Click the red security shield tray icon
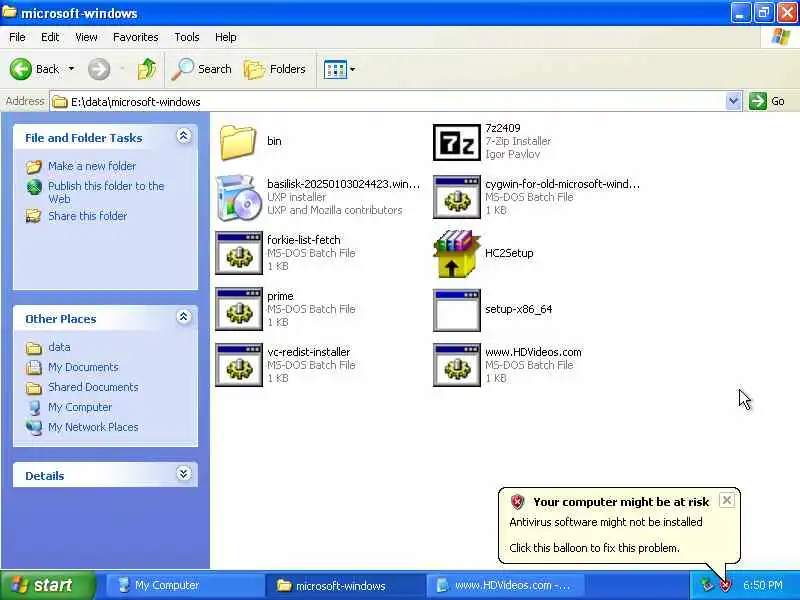This screenshot has width=800, height=600. click(x=725, y=585)
